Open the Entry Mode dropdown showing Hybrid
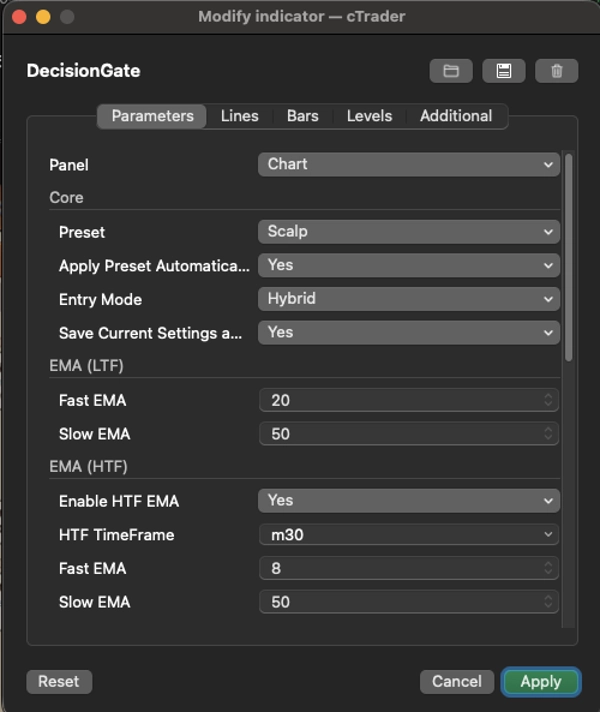 point(409,299)
